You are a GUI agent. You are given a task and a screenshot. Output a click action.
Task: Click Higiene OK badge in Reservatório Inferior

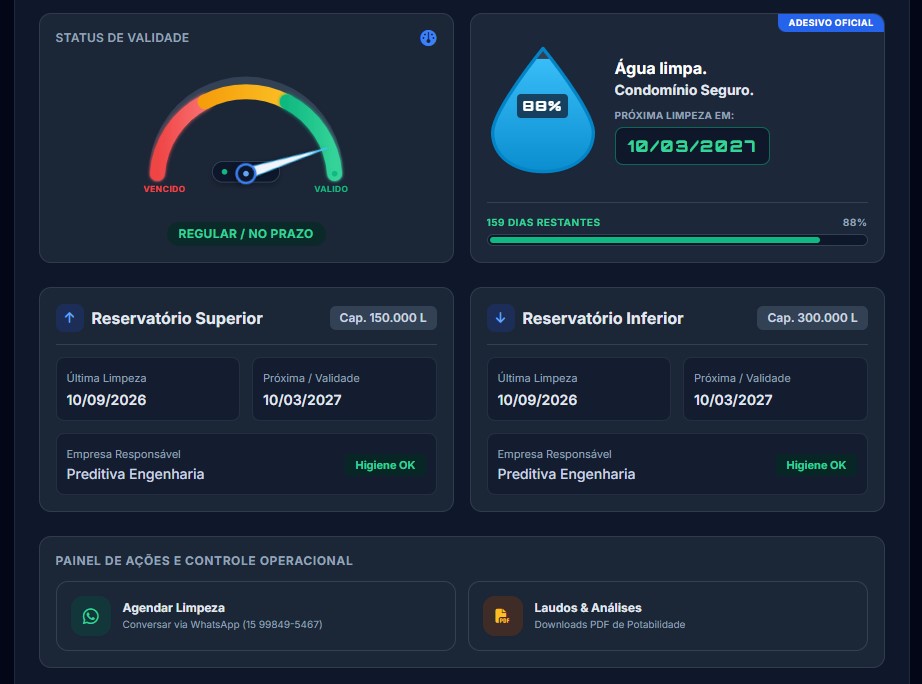[x=816, y=465]
